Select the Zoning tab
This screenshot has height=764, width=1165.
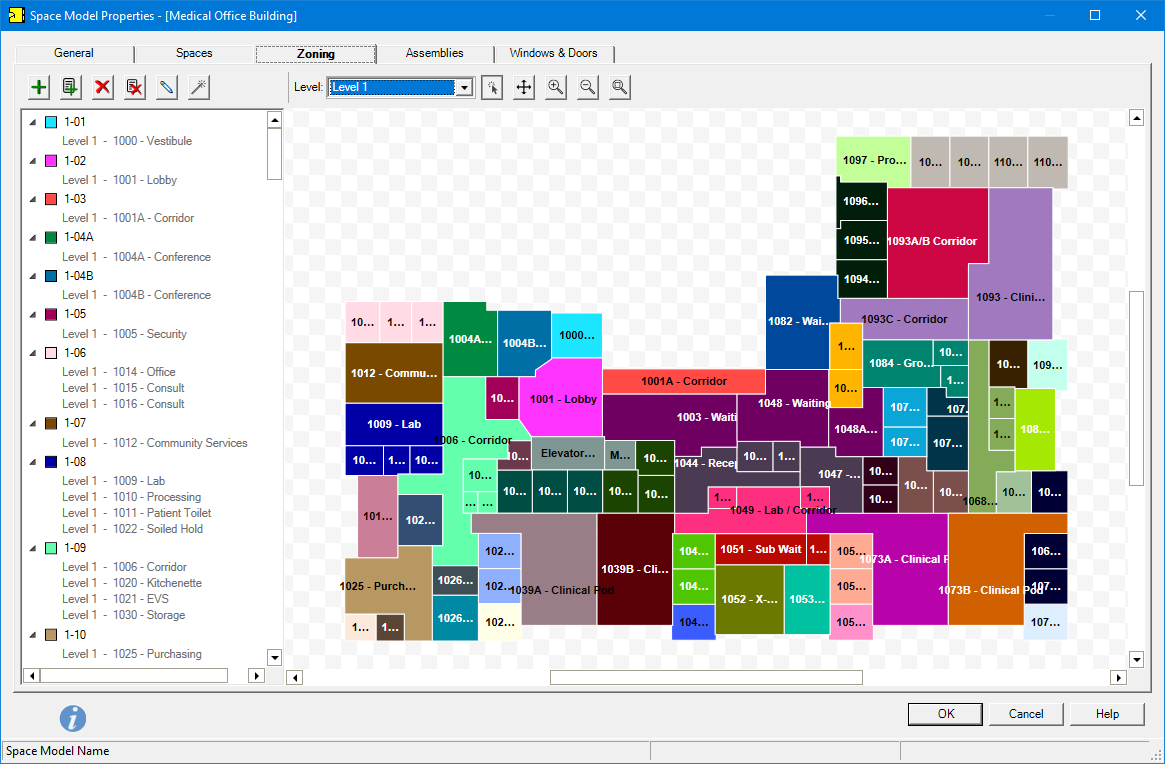[316, 54]
